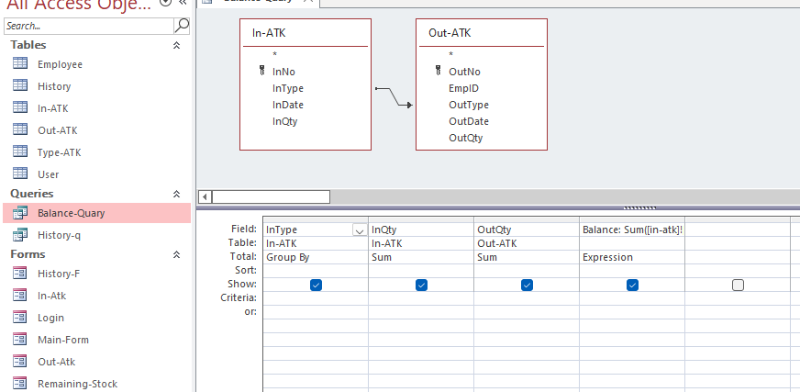This screenshot has width=800, height=392.
Task: Click the OutNo primary key icon
Action: pyautogui.click(x=438, y=71)
